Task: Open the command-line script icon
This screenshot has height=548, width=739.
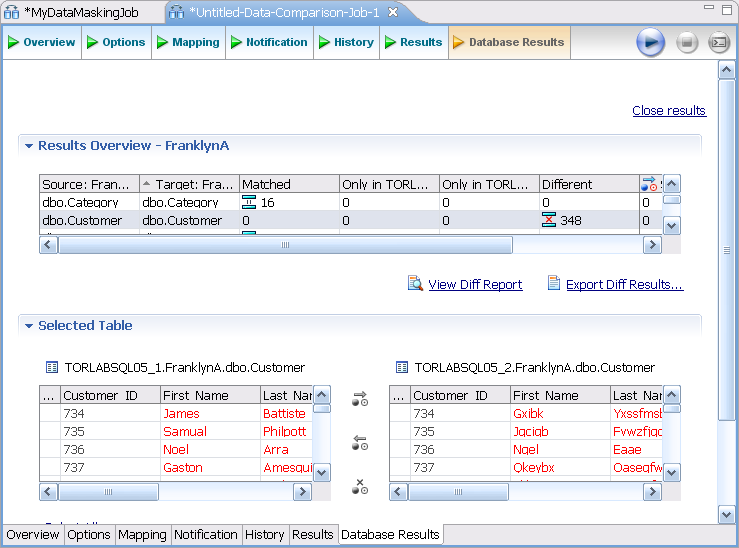Action: click(x=719, y=43)
